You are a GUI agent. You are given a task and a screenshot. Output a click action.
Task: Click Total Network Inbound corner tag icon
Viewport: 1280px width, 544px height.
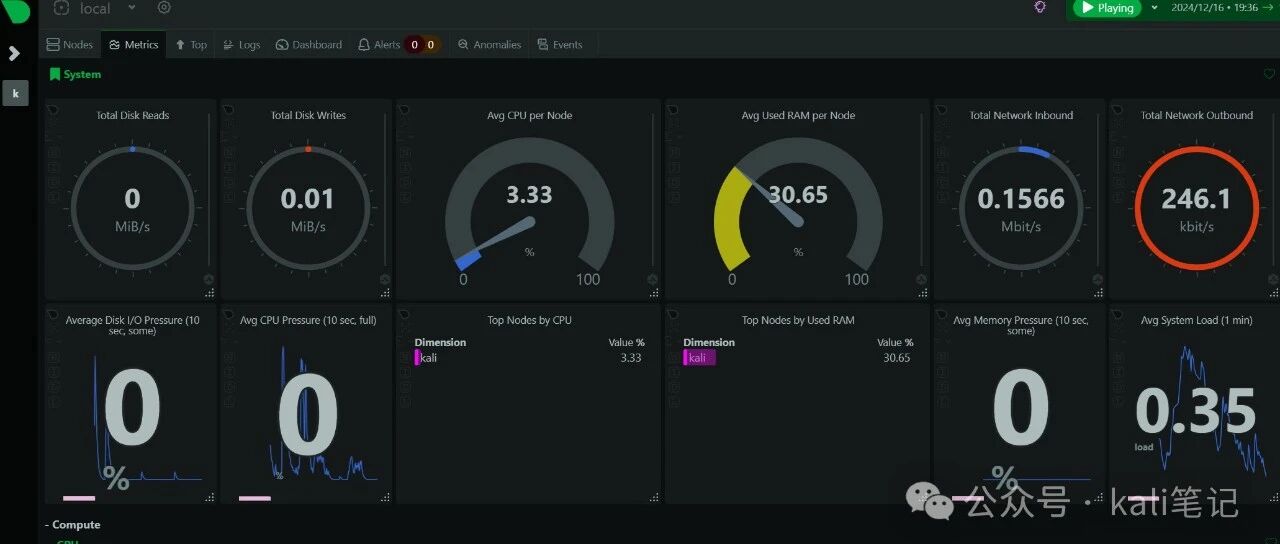942,109
